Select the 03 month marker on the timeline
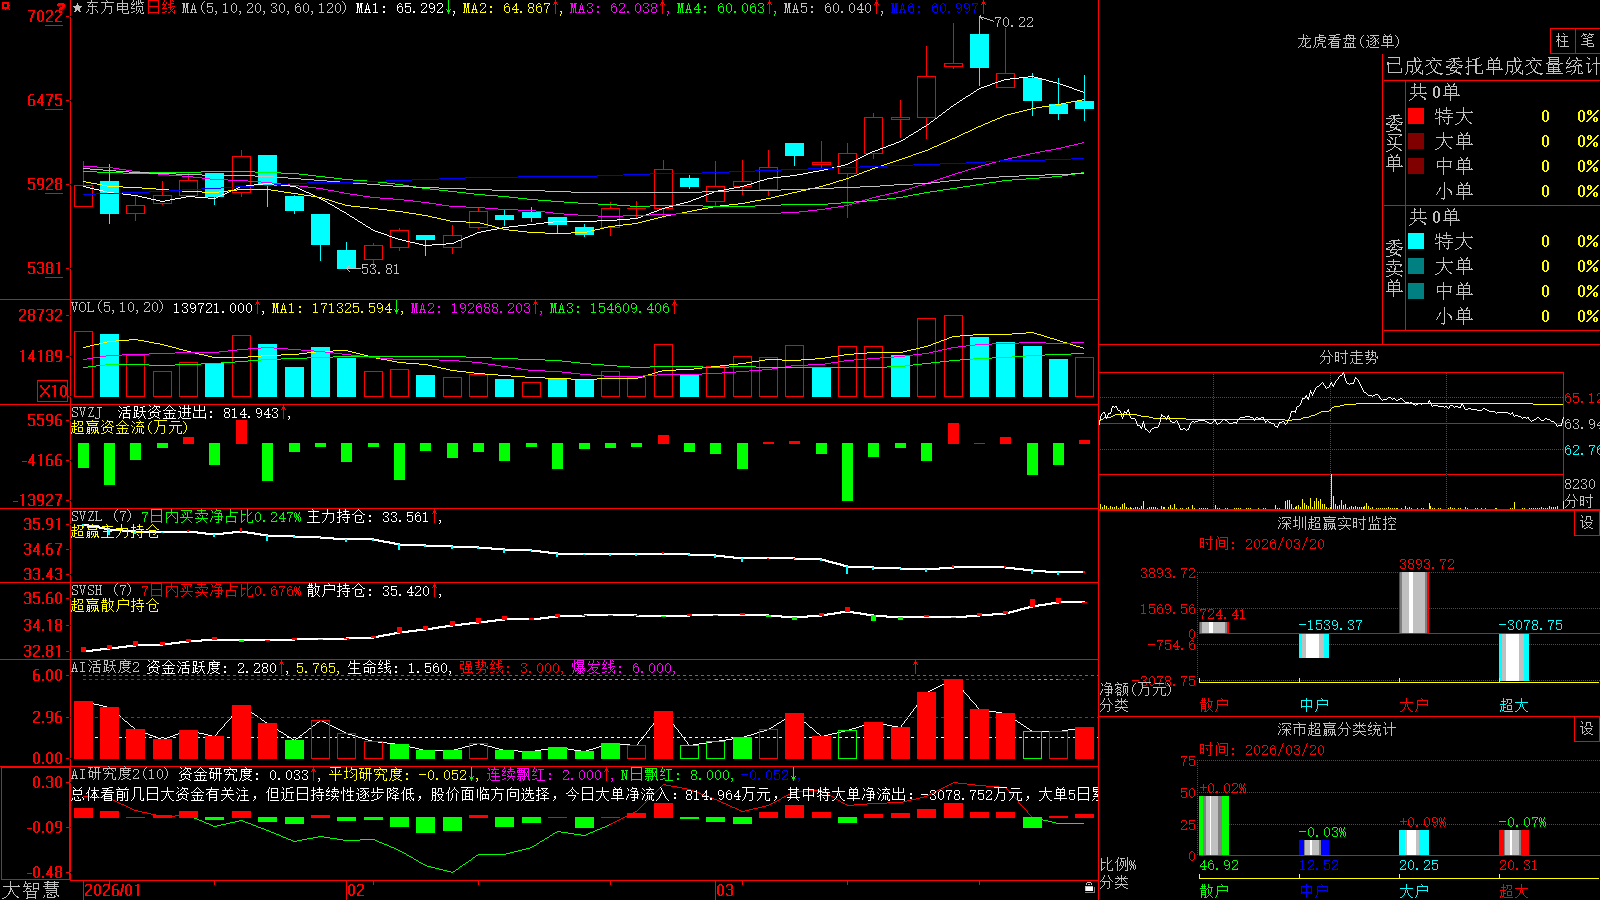Viewport: 1600px width, 900px height. [725, 890]
